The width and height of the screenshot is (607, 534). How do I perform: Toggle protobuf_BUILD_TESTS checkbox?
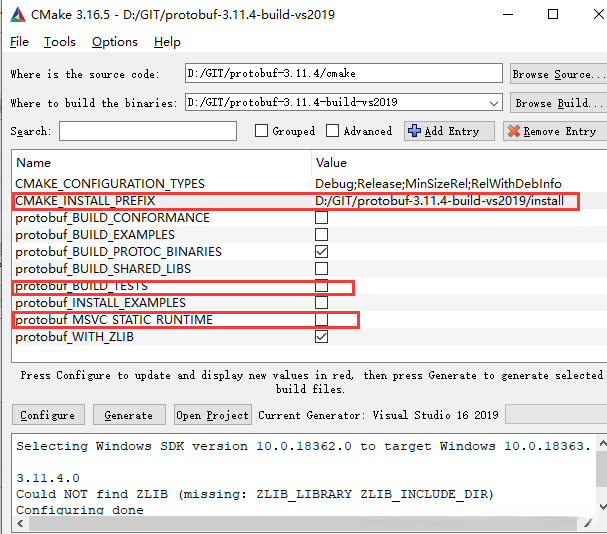[321, 286]
